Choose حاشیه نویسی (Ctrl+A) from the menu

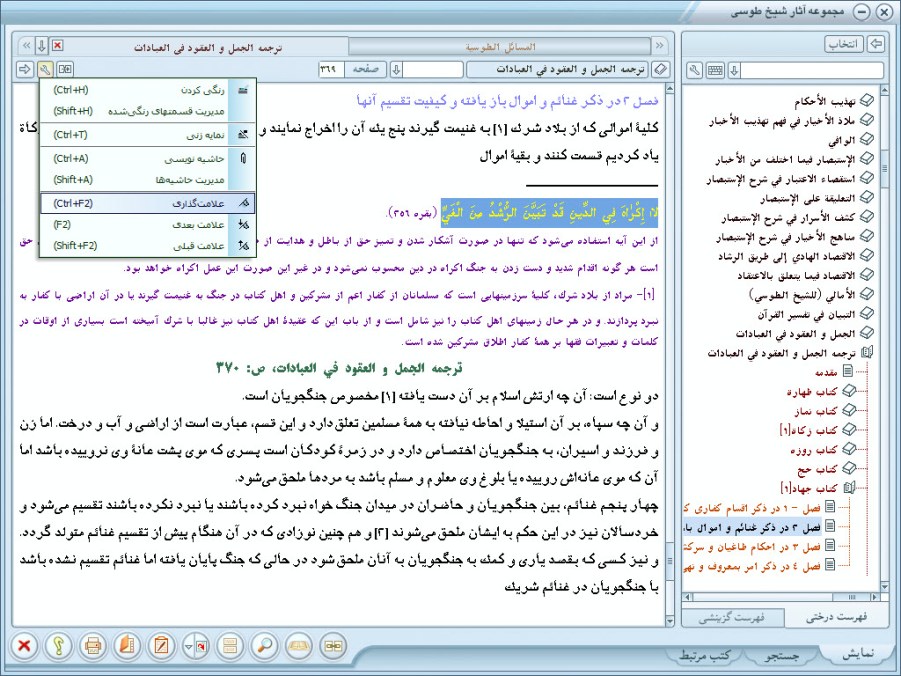tap(148, 159)
